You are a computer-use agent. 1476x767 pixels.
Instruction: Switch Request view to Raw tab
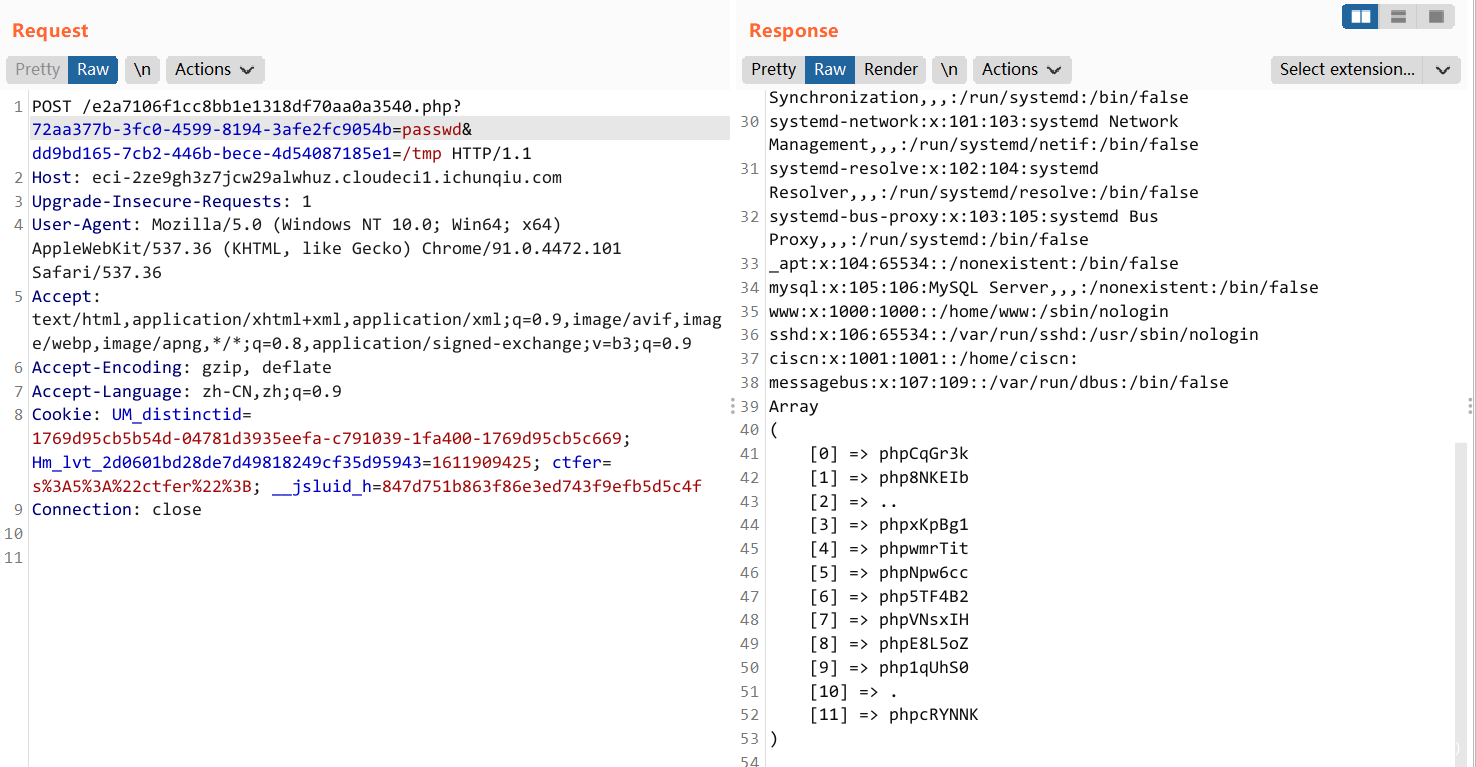point(93,69)
